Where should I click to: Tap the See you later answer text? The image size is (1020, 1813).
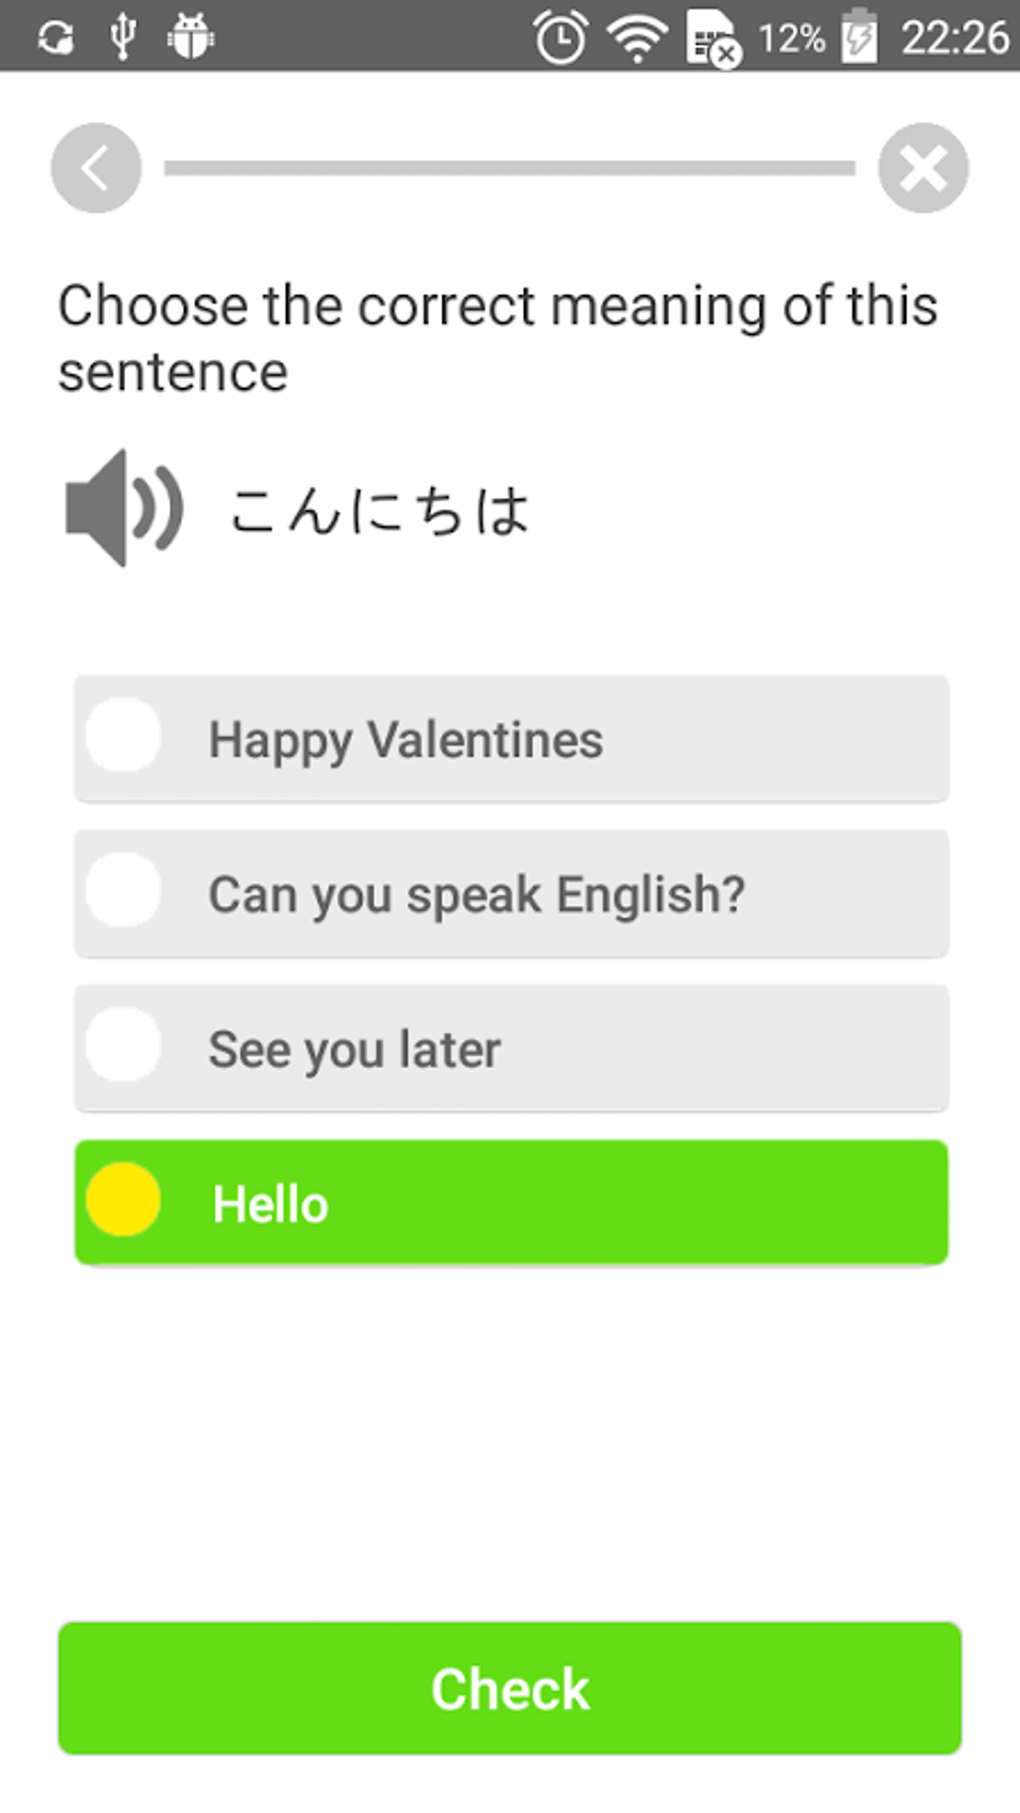click(354, 1050)
